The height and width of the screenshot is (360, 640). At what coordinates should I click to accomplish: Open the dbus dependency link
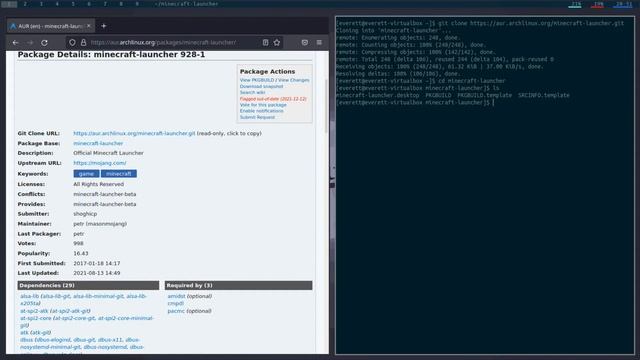coord(27,340)
